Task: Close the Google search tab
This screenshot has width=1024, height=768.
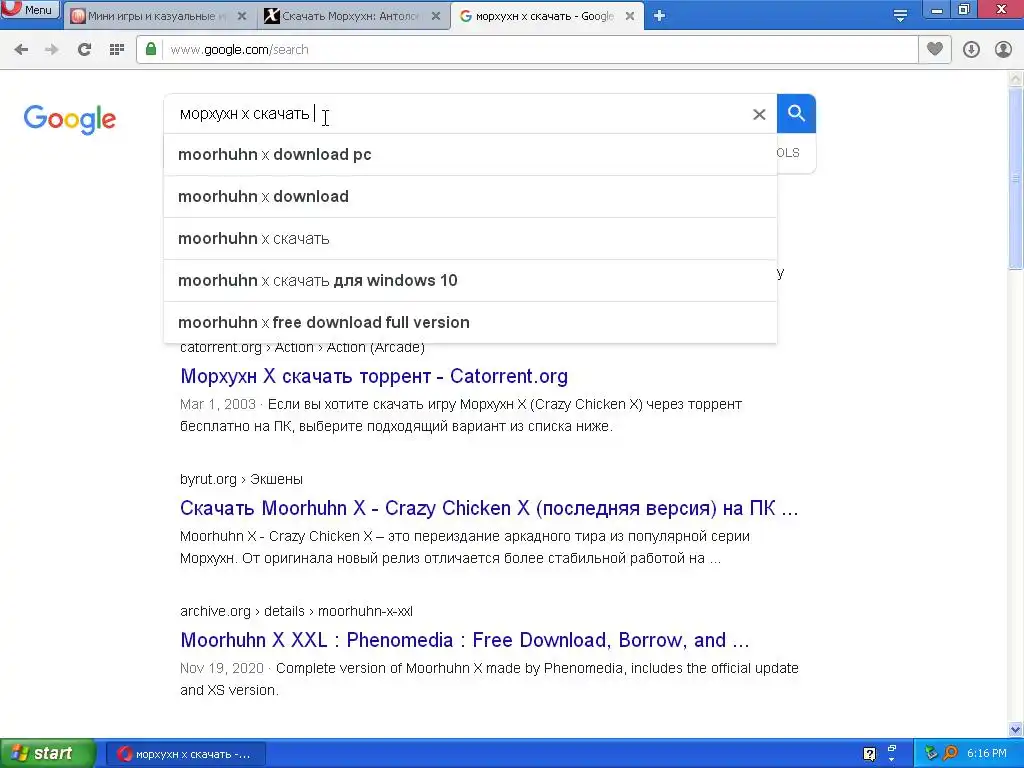Action: 630,16
